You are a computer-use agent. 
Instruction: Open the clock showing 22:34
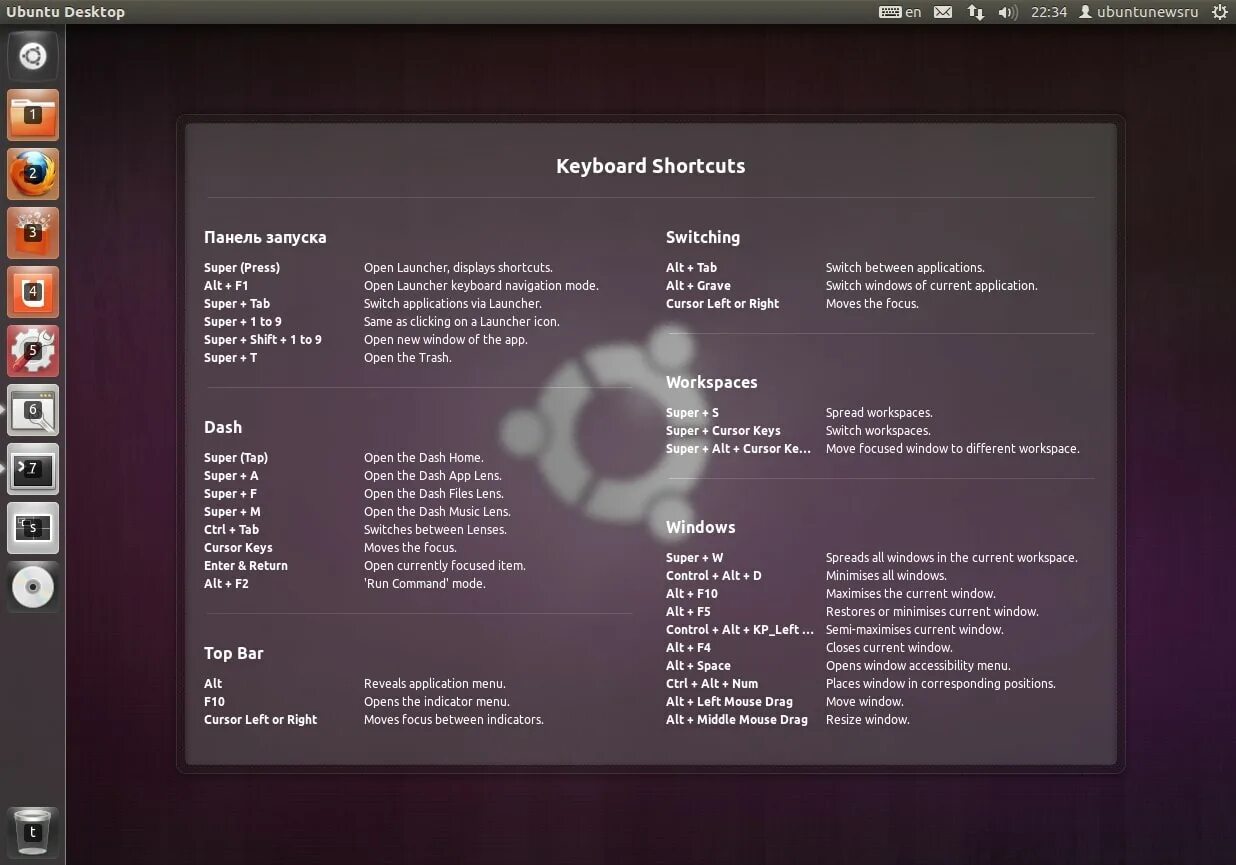click(1049, 12)
